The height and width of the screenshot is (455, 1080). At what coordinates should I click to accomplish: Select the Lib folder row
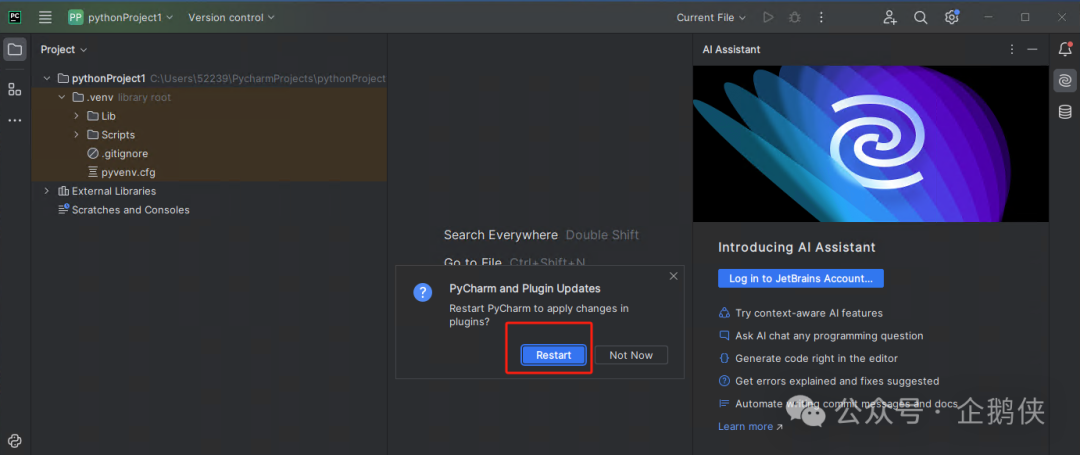(209, 116)
